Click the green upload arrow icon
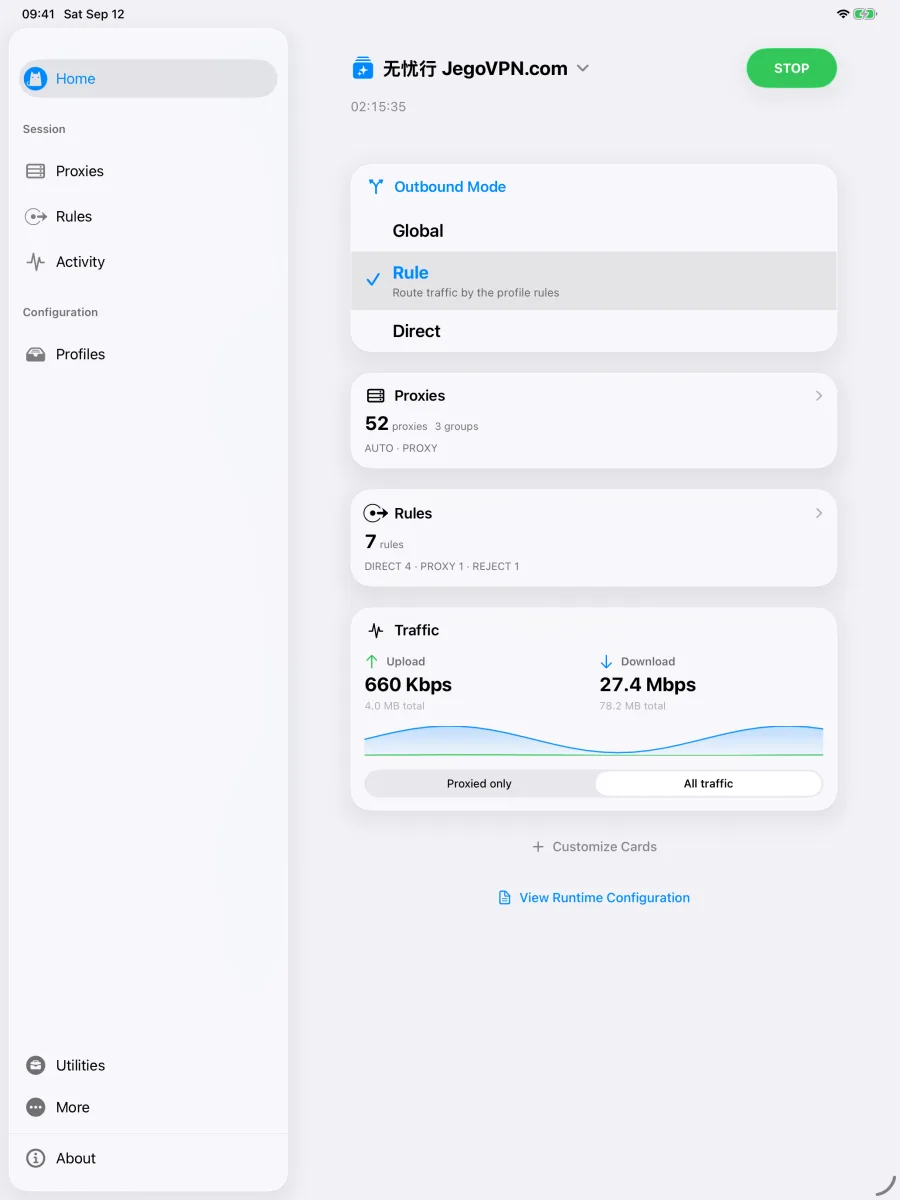900x1200 pixels. click(x=372, y=661)
